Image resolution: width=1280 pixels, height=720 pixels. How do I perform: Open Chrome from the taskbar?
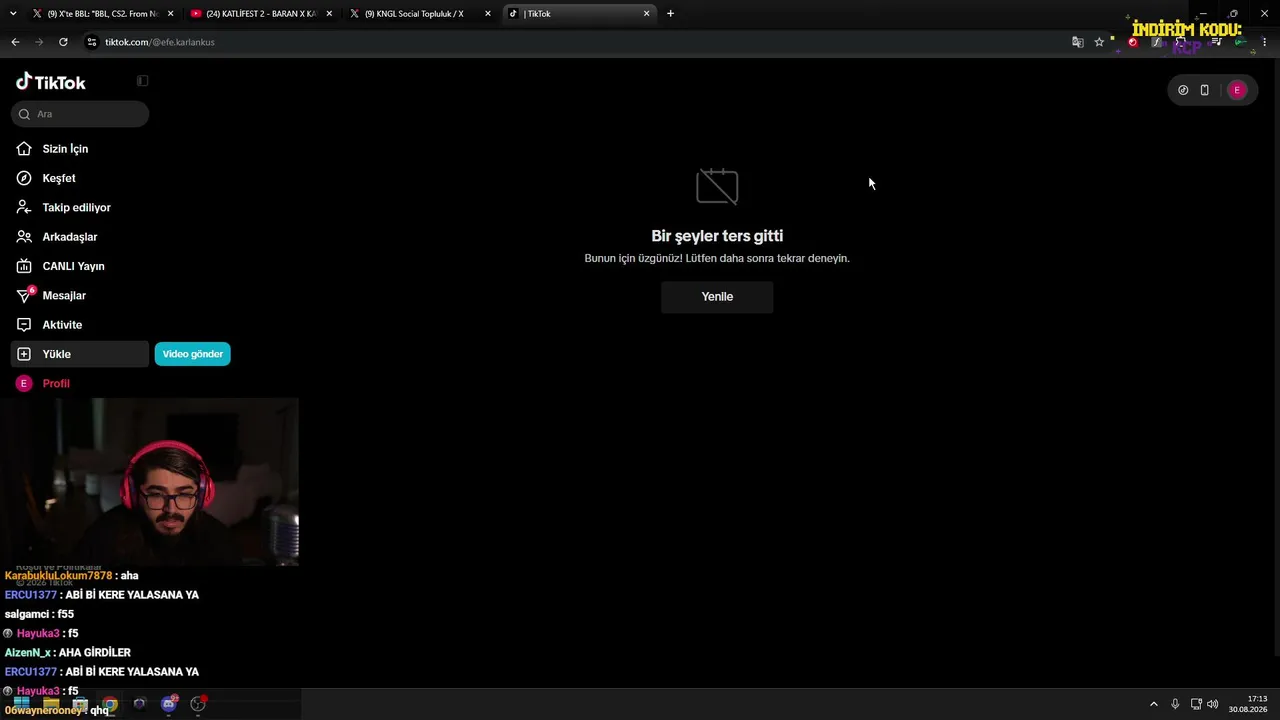click(110, 704)
